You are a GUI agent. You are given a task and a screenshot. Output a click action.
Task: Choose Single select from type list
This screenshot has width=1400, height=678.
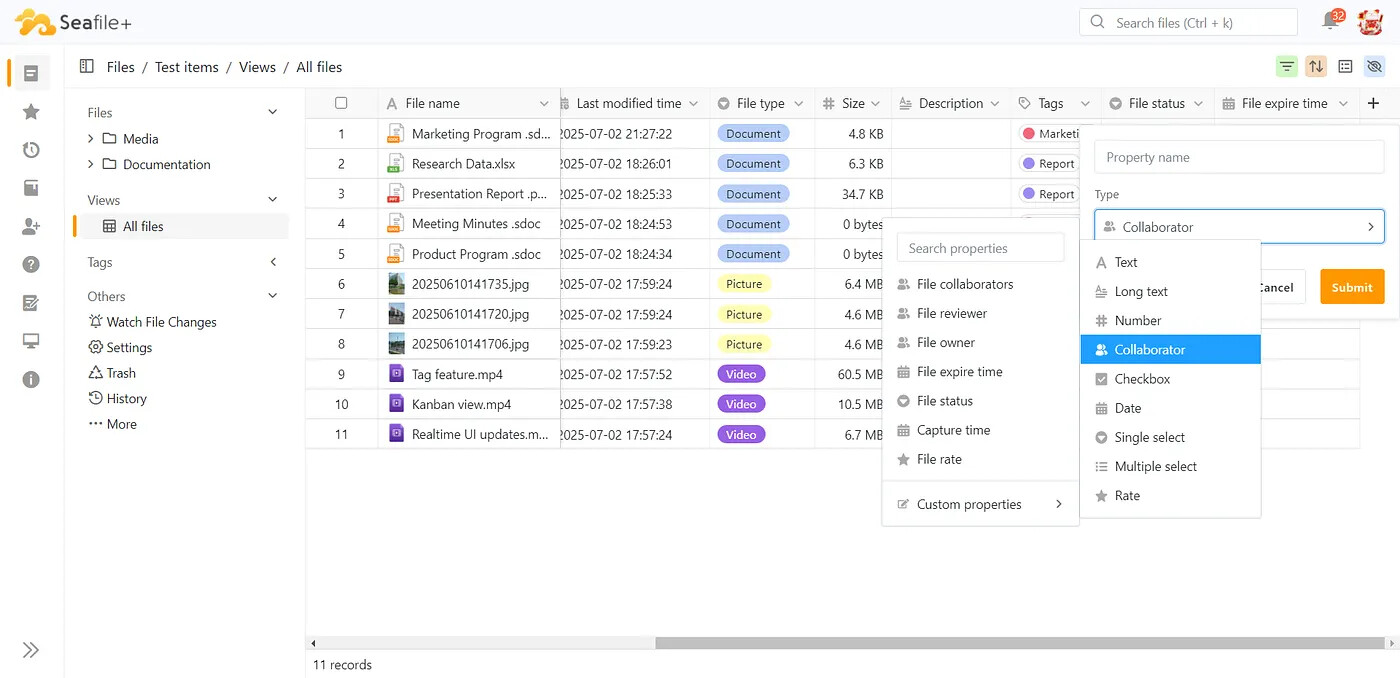1149,437
